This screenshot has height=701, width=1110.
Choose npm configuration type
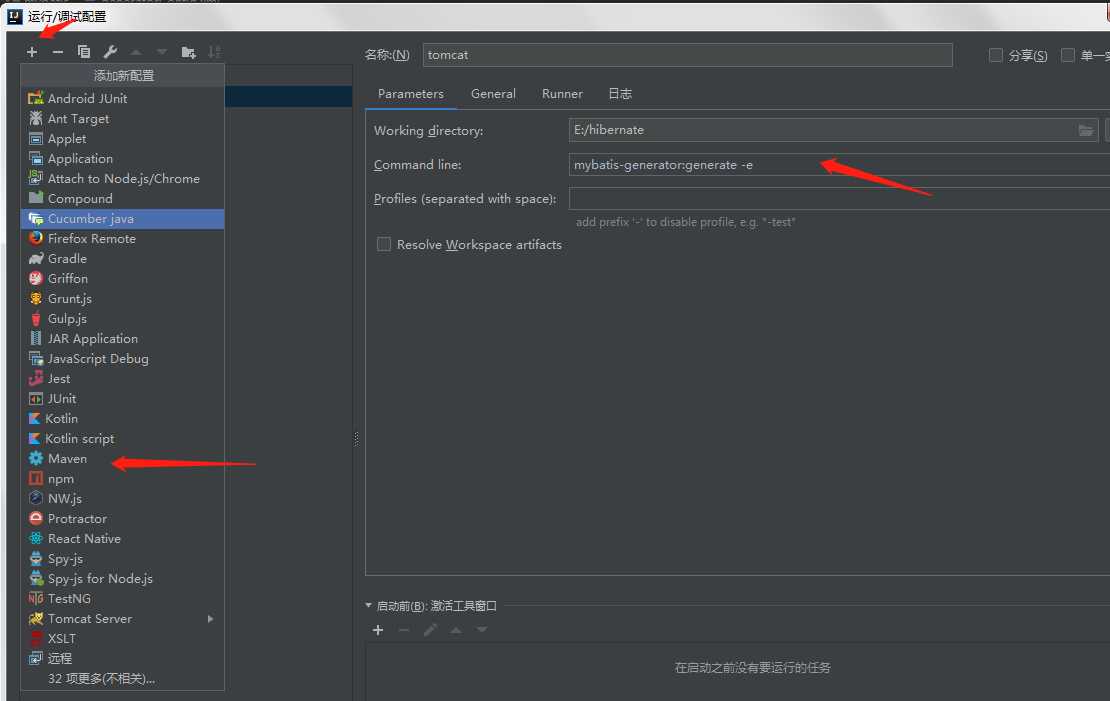(x=122, y=479)
